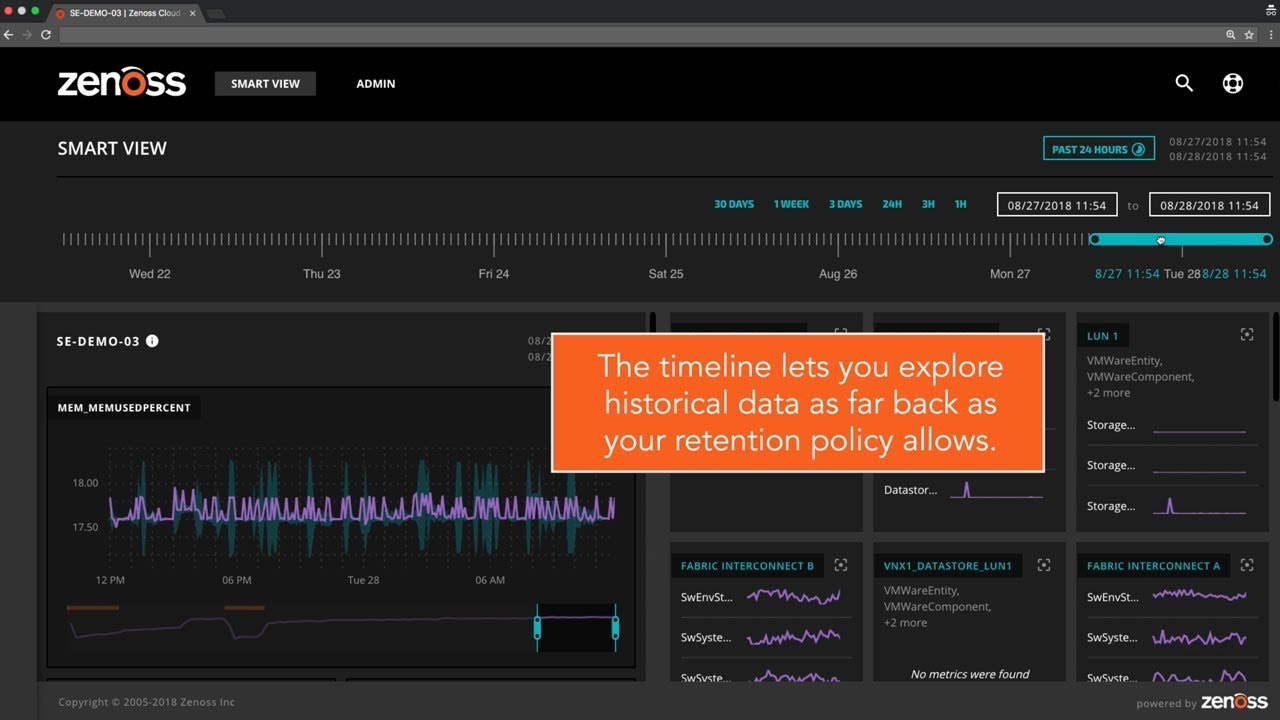1280x720 pixels.
Task: Click the browser zoom magnifier icon
Action: tap(1231, 34)
